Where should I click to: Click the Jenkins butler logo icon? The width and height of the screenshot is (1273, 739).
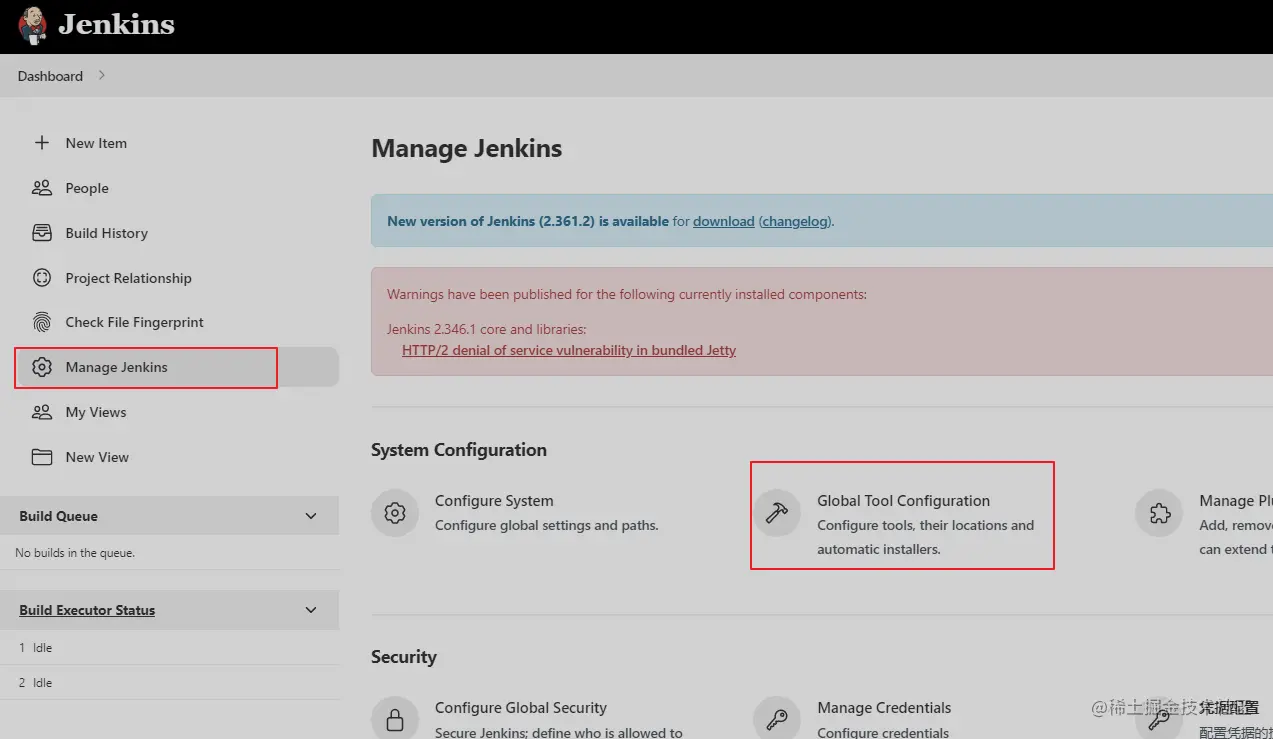32,24
